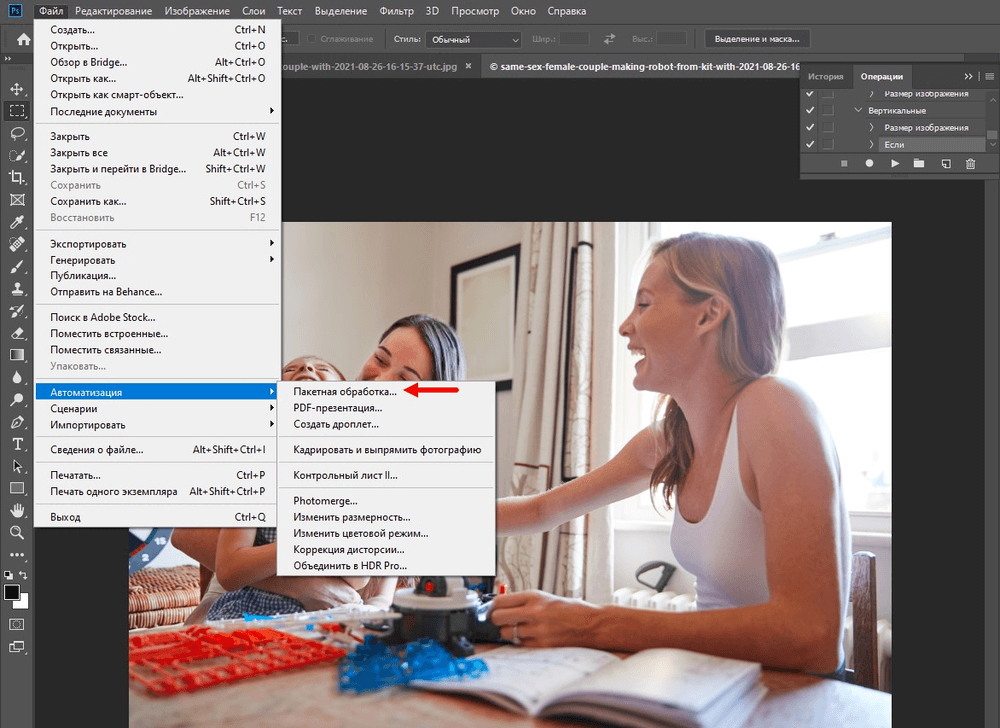The image size is (1000, 728).
Task: Select the Clone Stamp tool
Action: [x=17, y=289]
